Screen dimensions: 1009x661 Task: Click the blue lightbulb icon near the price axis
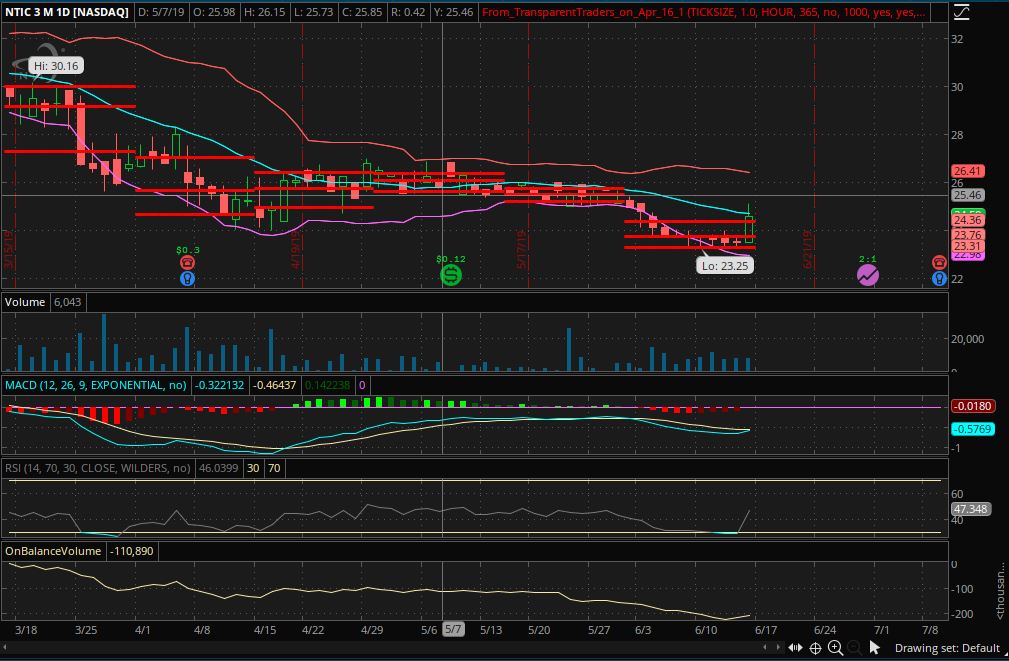[939, 279]
